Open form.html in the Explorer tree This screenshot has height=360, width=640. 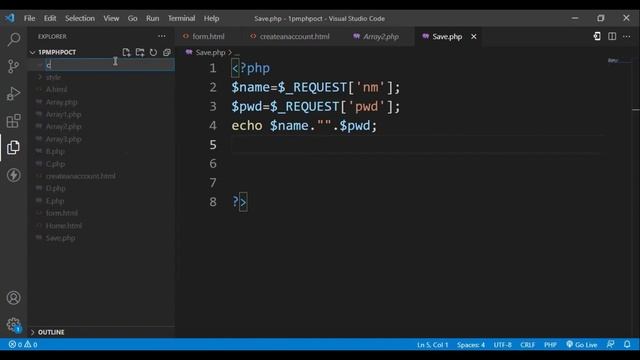pos(61,213)
